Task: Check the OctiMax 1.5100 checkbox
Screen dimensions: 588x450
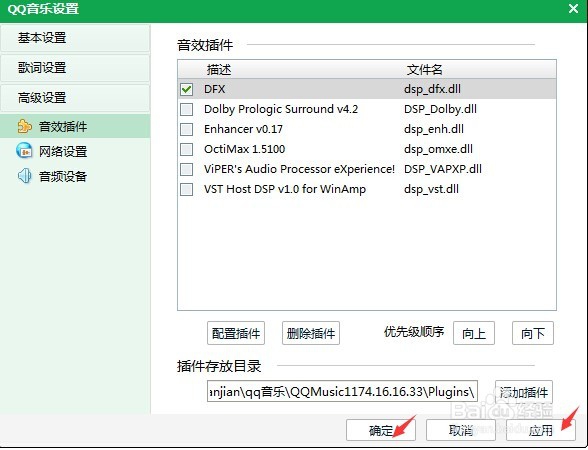Action: tap(186, 149)
